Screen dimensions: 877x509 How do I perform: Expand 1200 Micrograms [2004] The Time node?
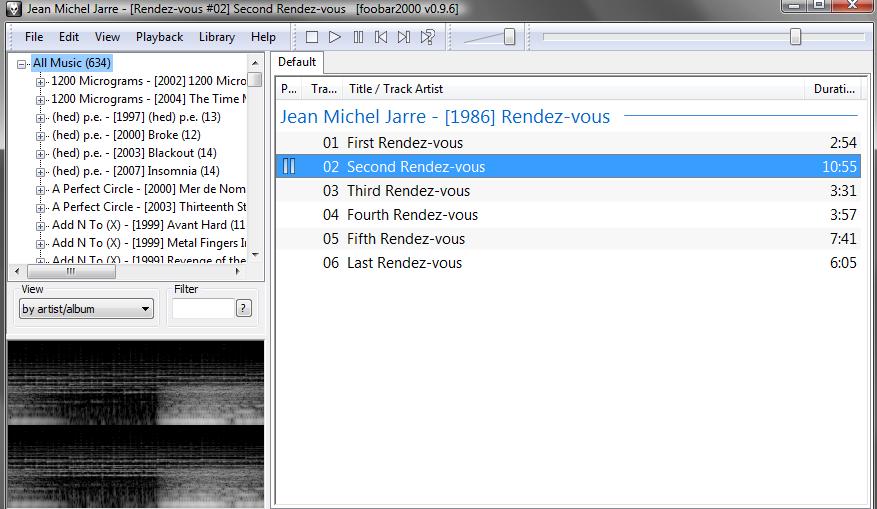point(40,100)
